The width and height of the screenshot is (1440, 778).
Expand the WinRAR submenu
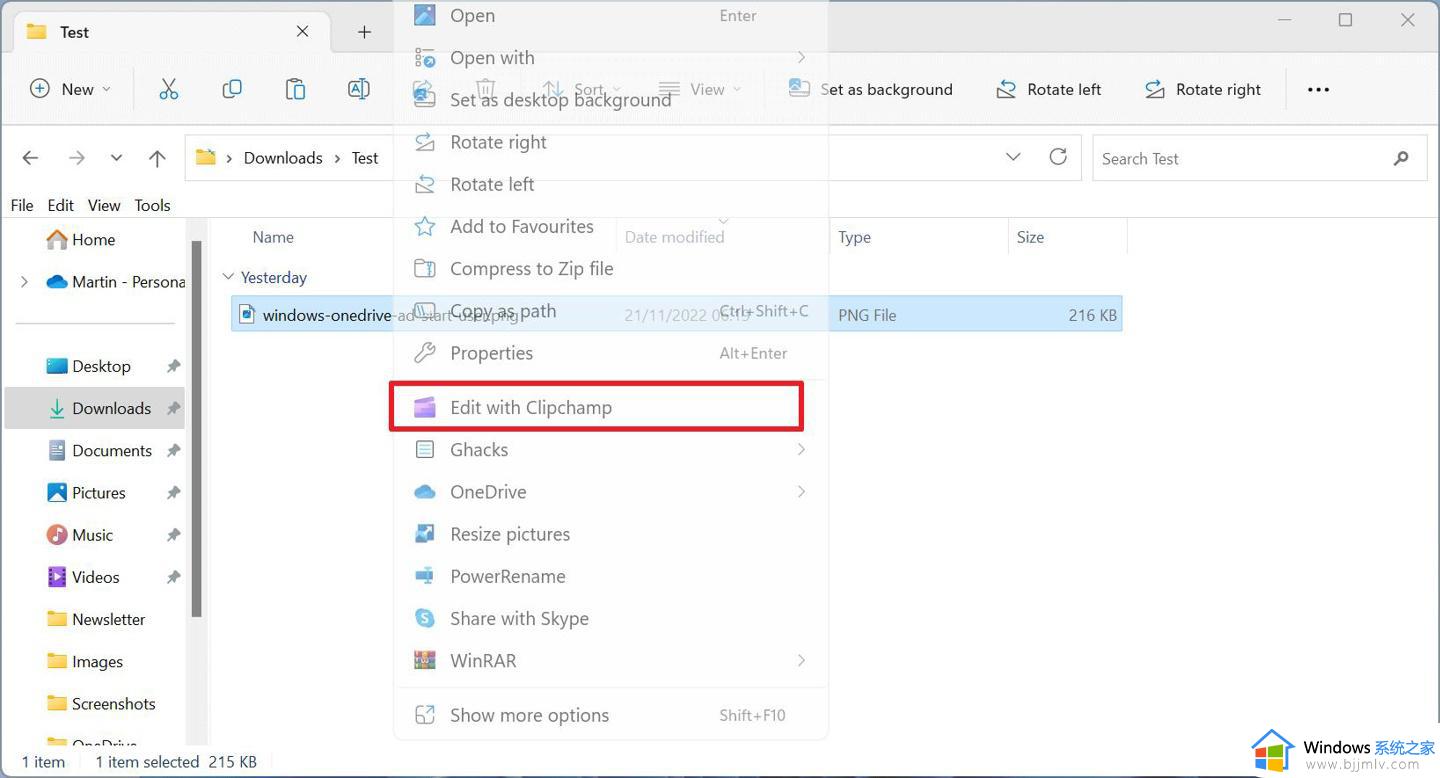click(611, 660)
